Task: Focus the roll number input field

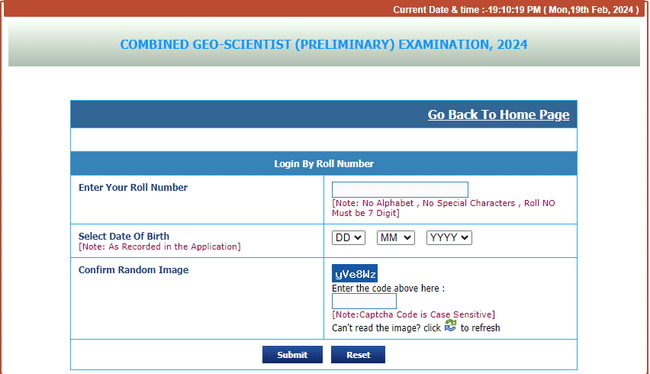Action: click(x=400, y=189)
